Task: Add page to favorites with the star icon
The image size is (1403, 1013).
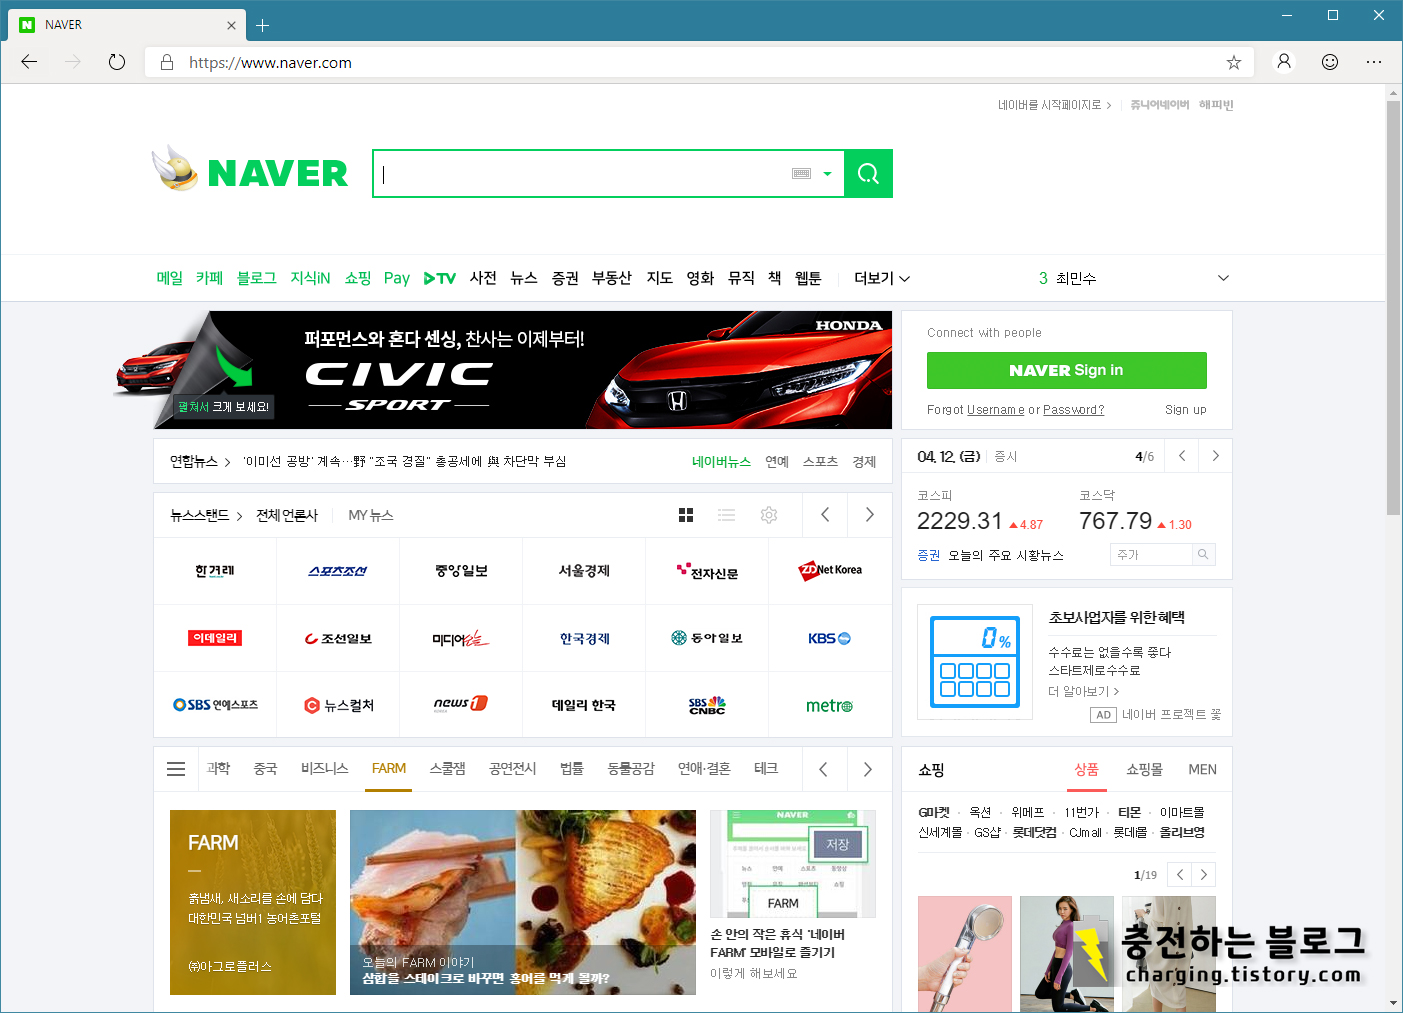Action: point(1234,62)
